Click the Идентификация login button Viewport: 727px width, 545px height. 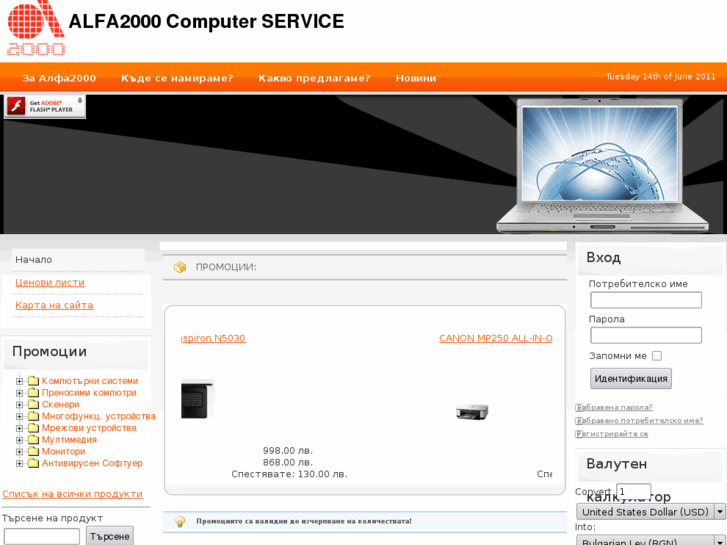(631, 378)
